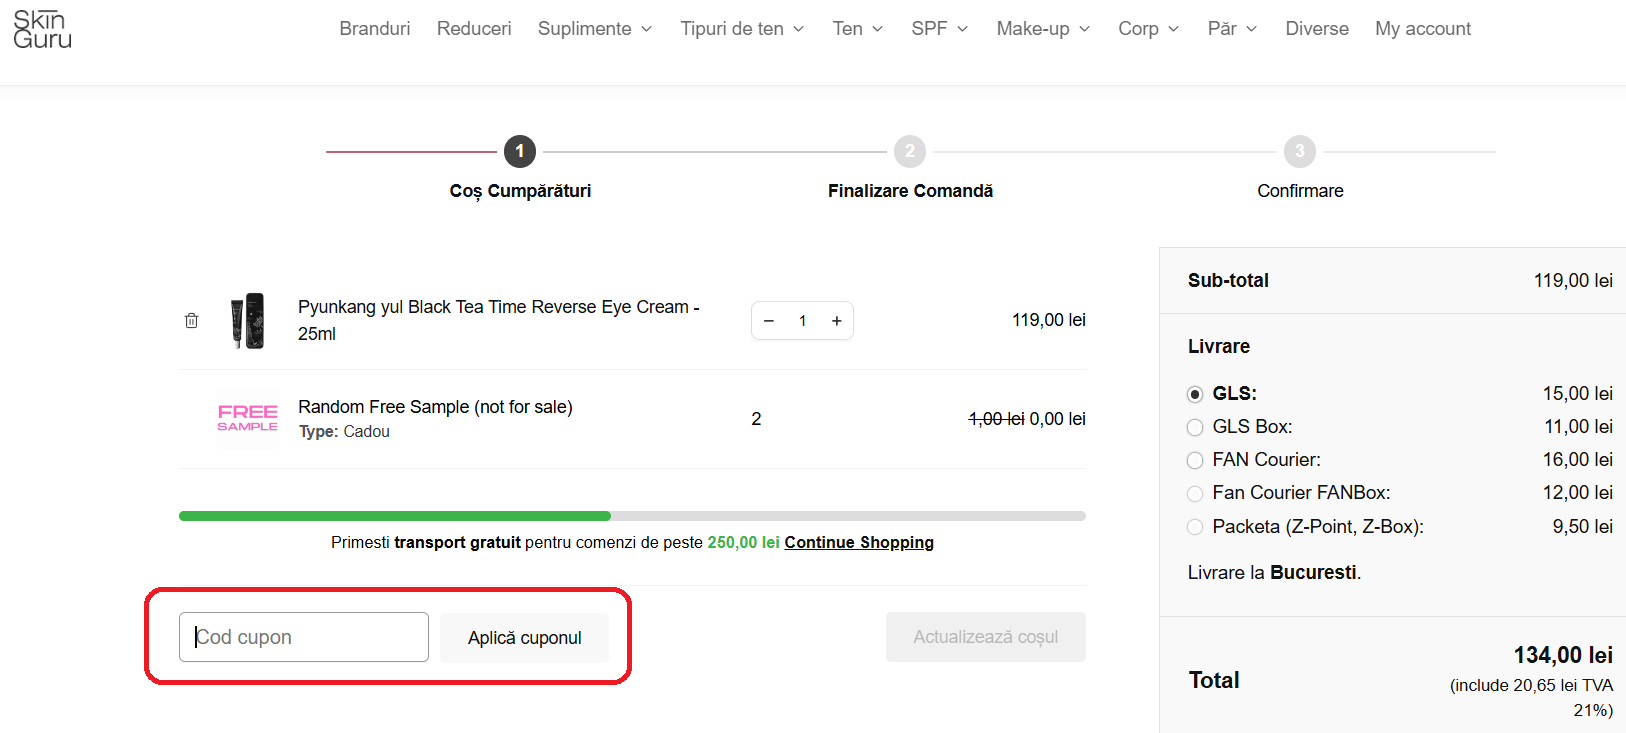Go to step 2 checkout circle
The width and height of the screenshot is (1626, 733).
910,152
